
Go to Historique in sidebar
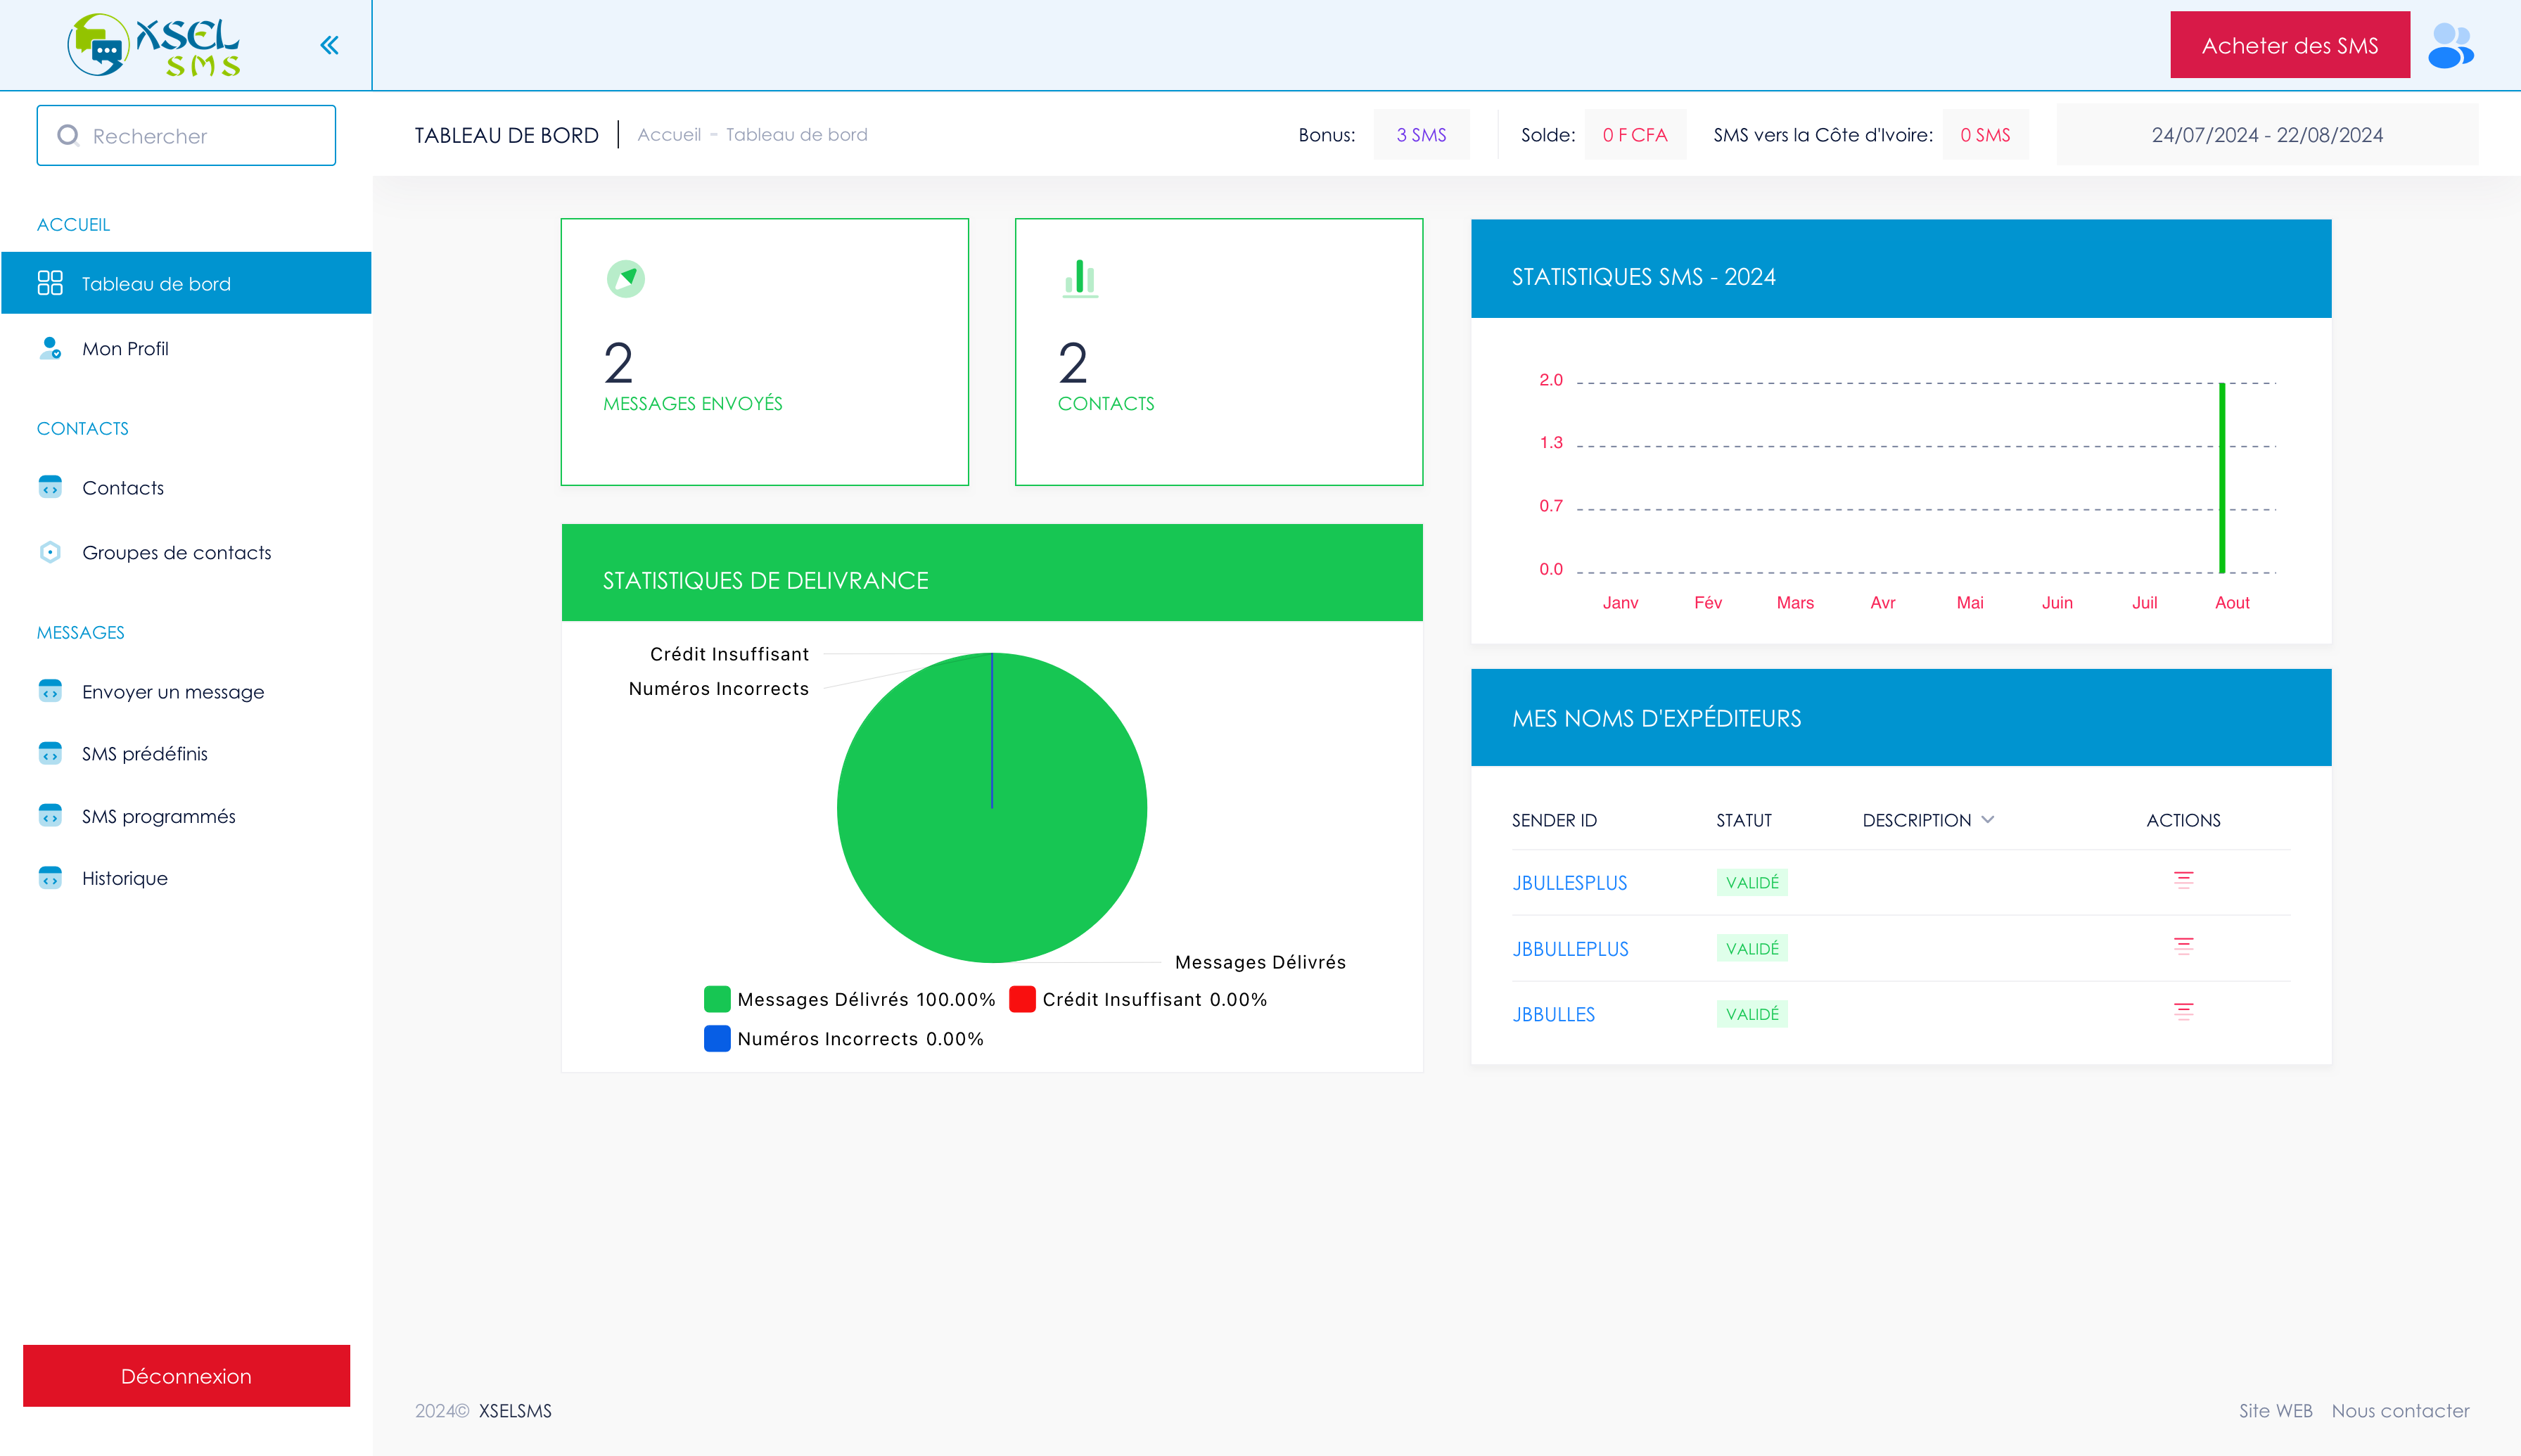click(x=124, y=878)
